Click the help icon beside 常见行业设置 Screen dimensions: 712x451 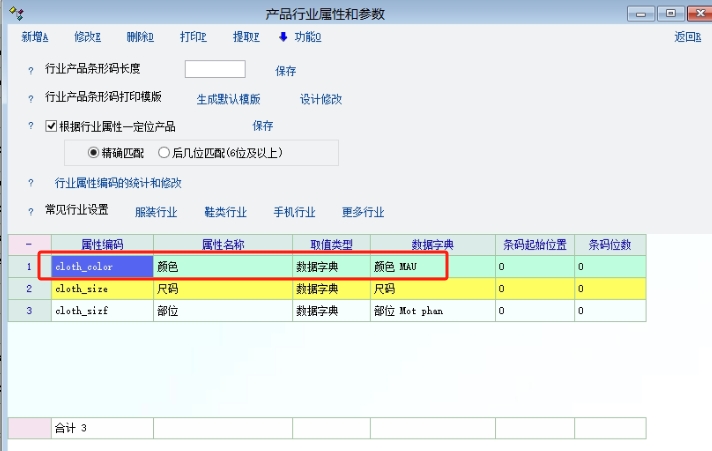pos(31,211)
